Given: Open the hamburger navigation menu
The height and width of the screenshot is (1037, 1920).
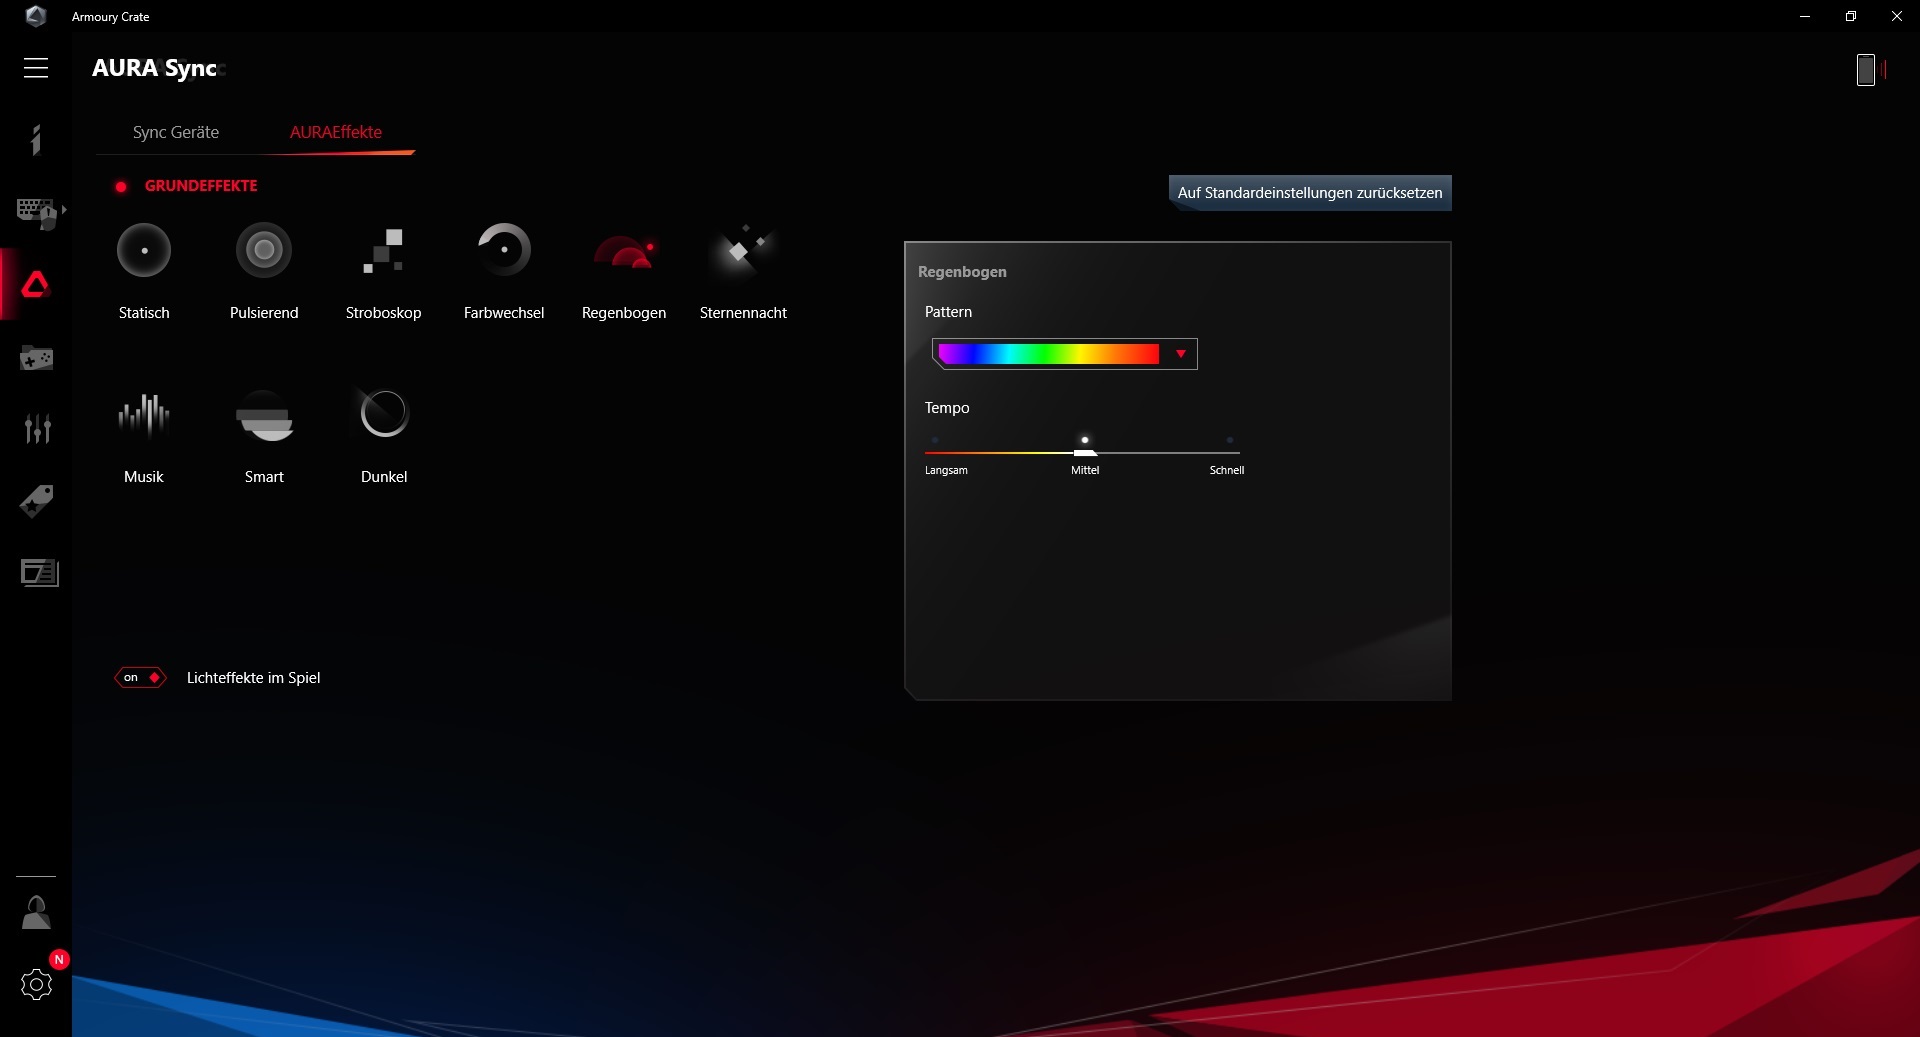Looking at the screenshot, I should [36, 68].
